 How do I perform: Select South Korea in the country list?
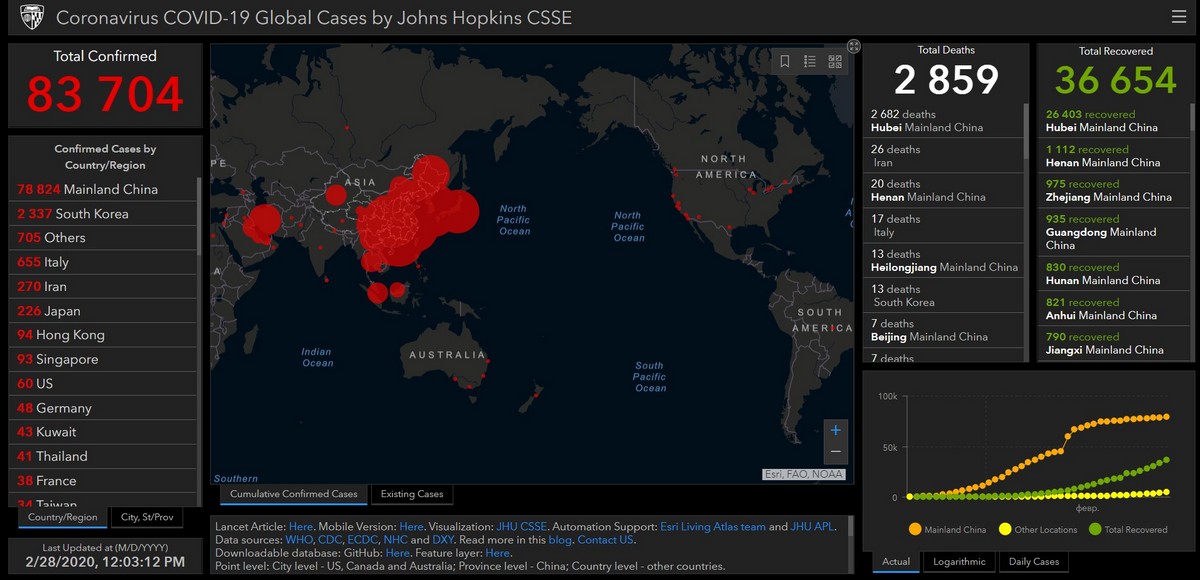pos(73,213)
